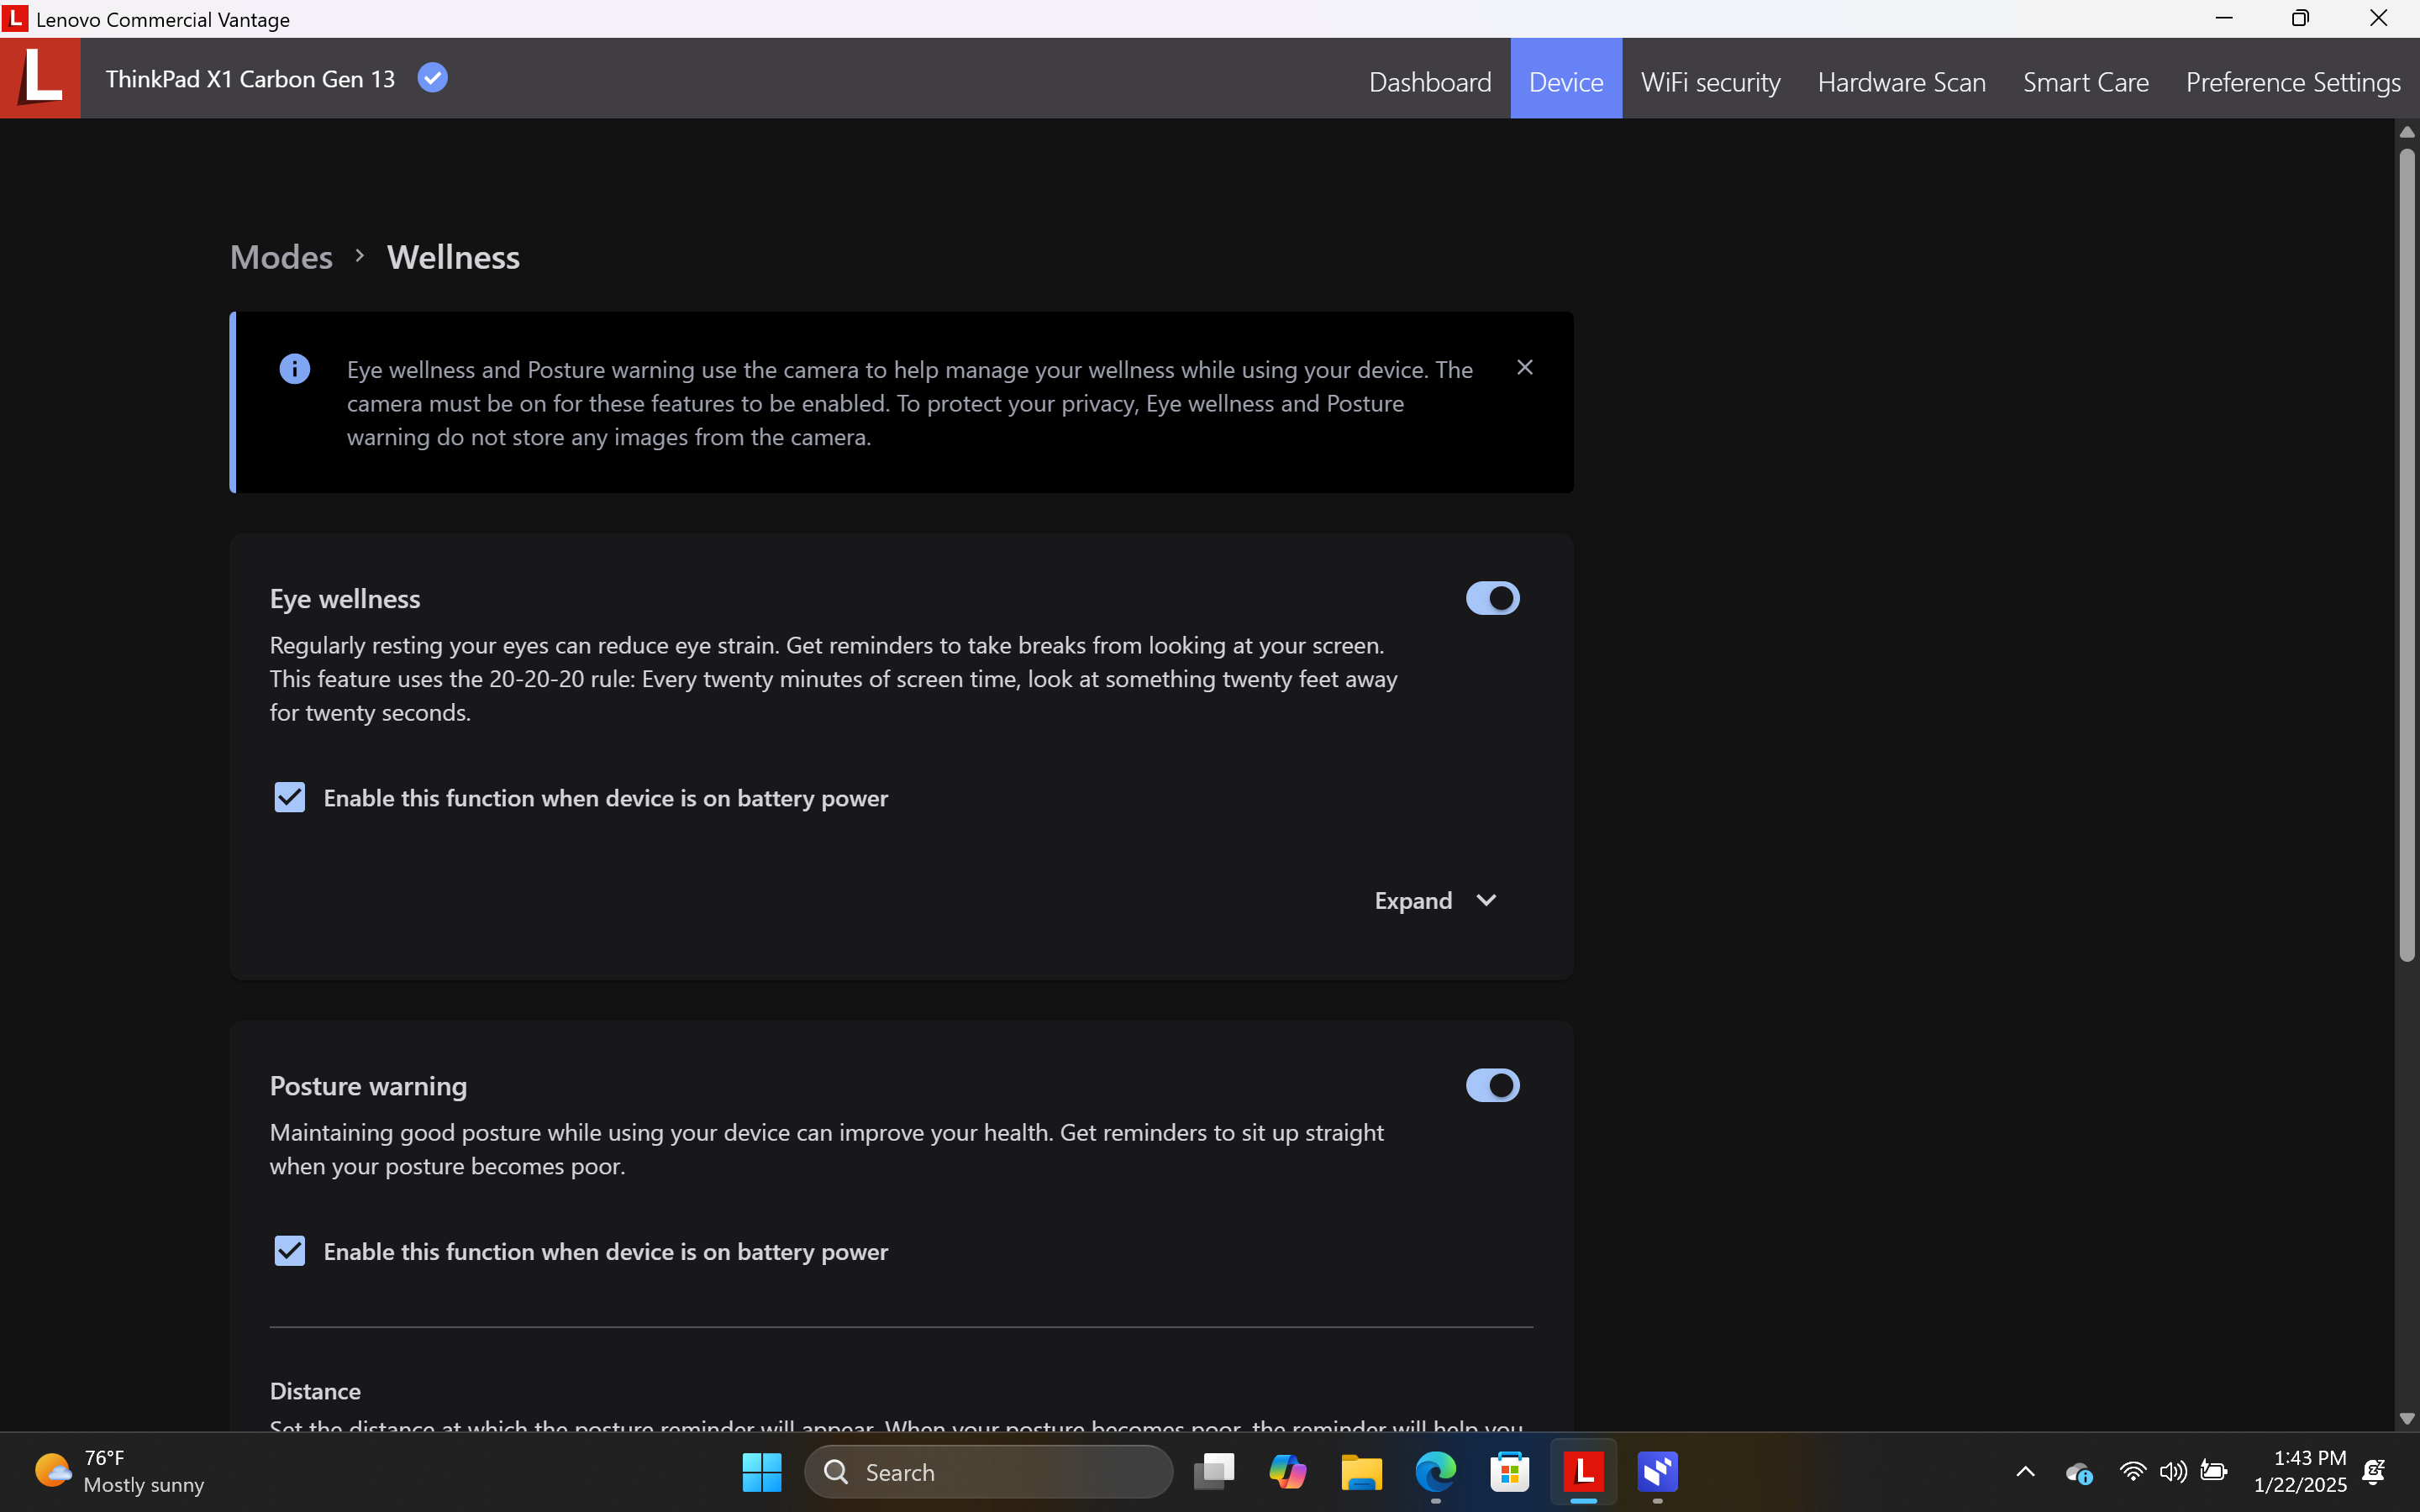This screenshot has height=1512, width=2420.
Task: Open Microsoft Store from taskbar
Action: 1510,1472
